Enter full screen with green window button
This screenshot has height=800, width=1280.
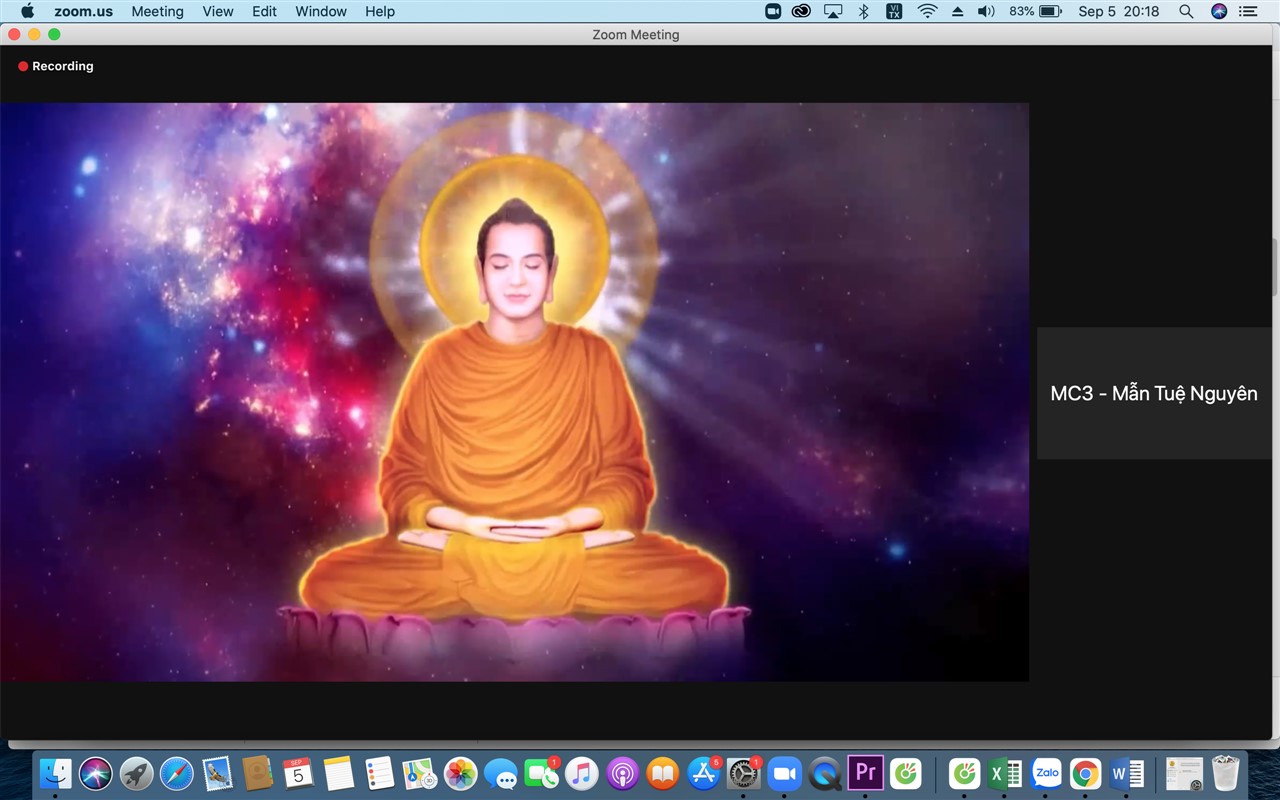pos(54,34)
